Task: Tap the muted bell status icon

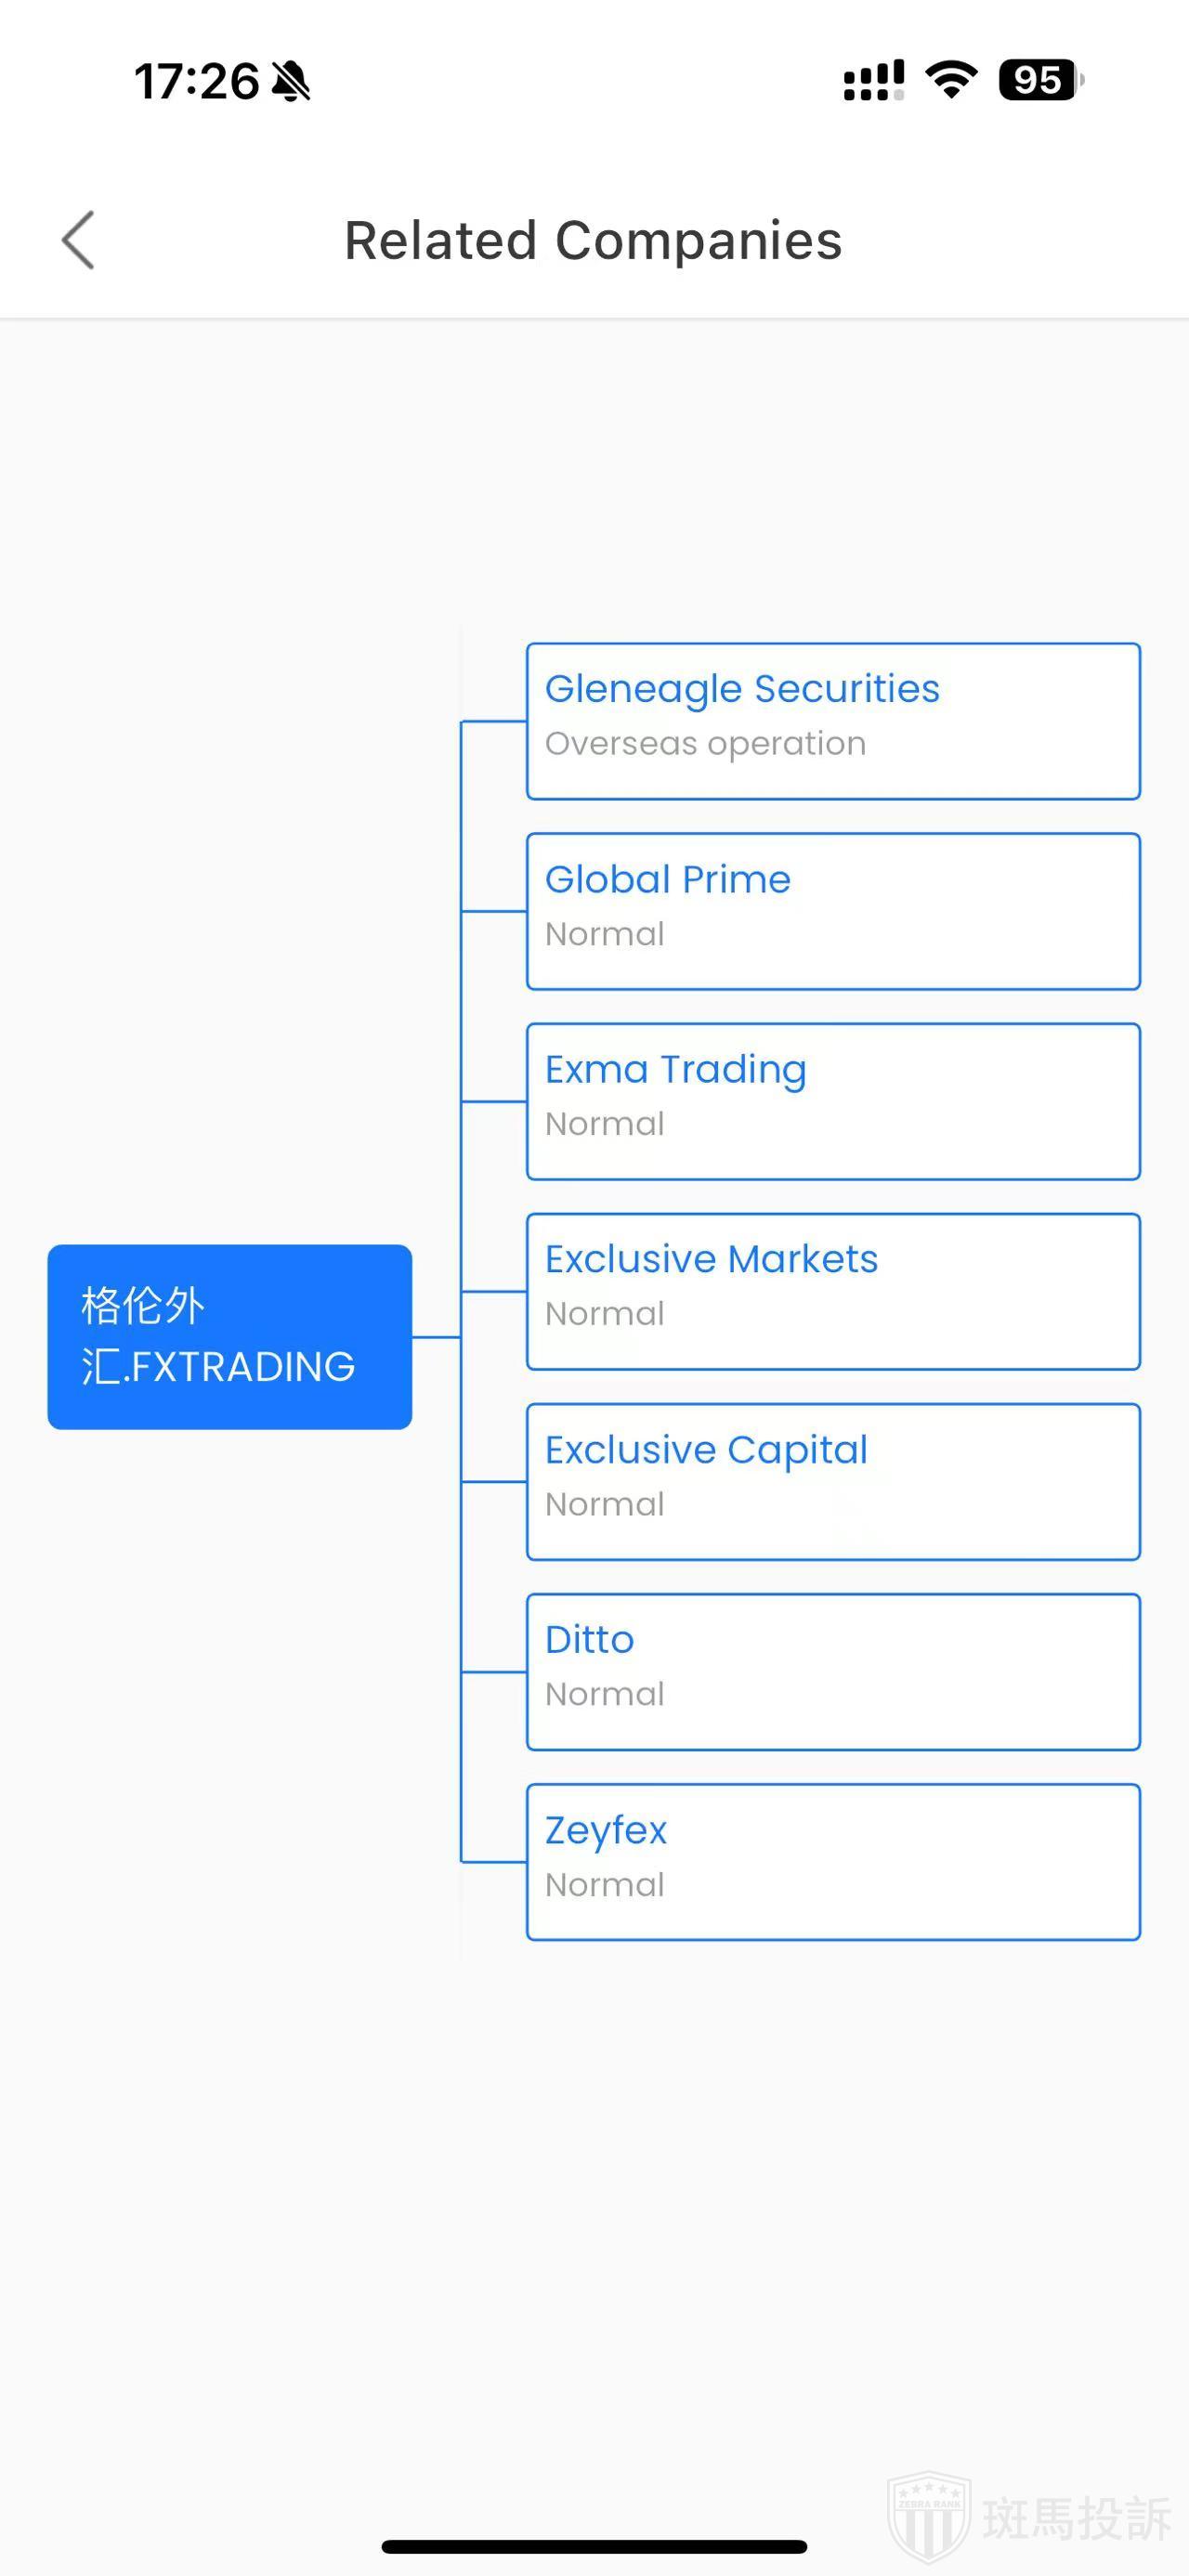Action: pyautogui.click(x=291, y=81)
